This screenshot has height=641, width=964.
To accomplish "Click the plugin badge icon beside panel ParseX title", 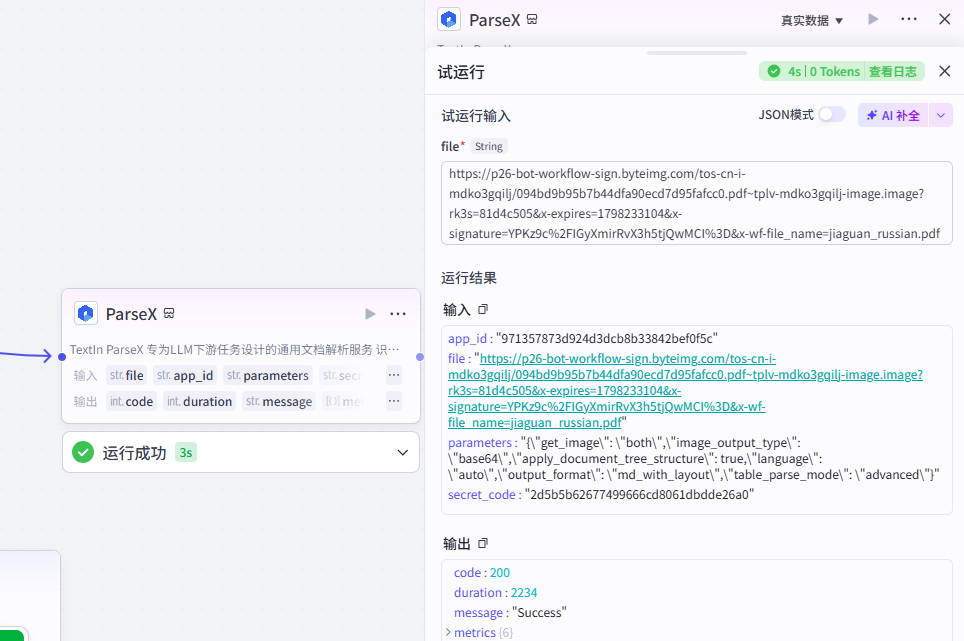I will pos(532,20).
